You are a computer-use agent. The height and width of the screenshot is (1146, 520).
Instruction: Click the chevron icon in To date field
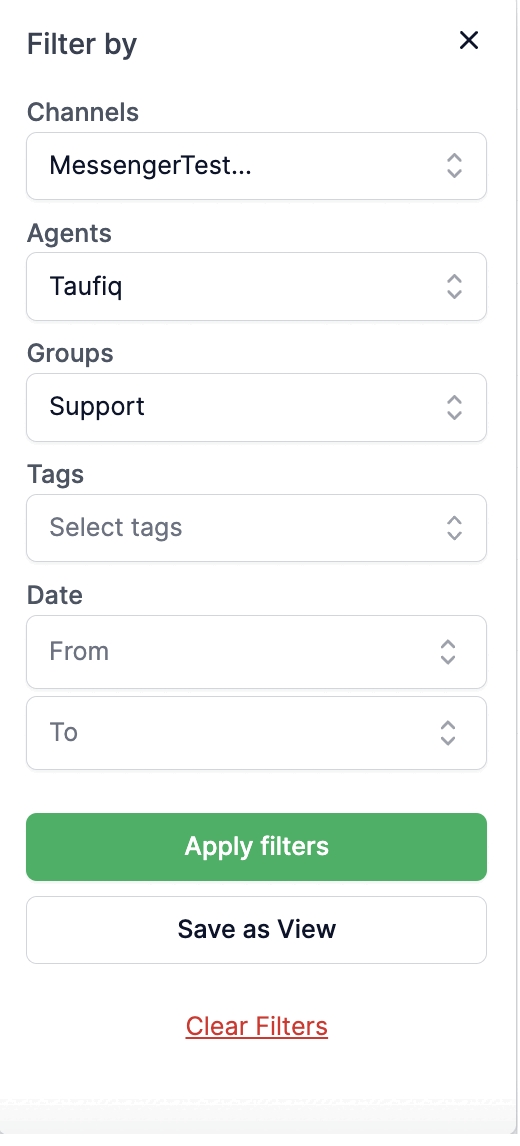(448, 733)
